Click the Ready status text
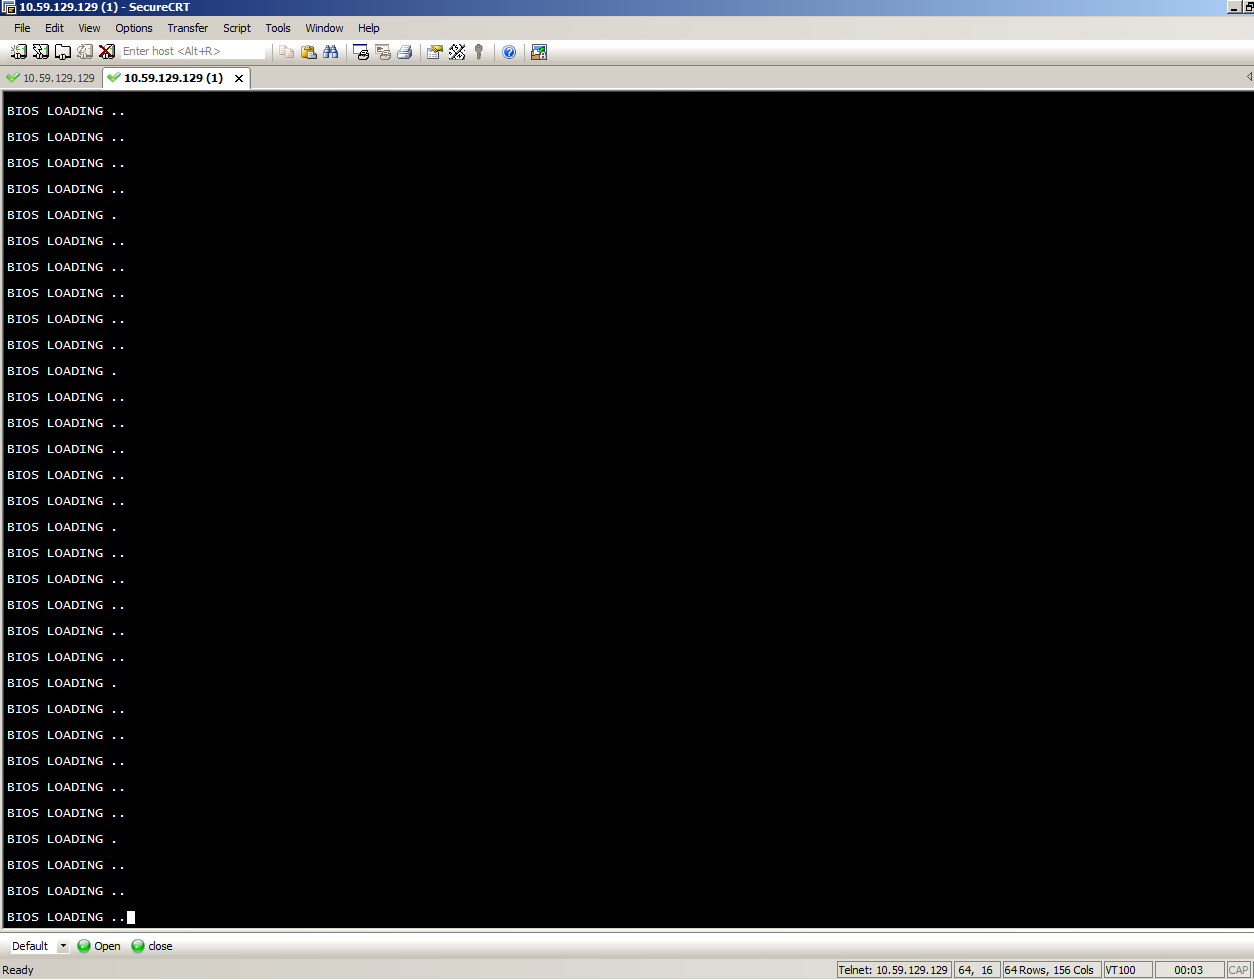 18,970
